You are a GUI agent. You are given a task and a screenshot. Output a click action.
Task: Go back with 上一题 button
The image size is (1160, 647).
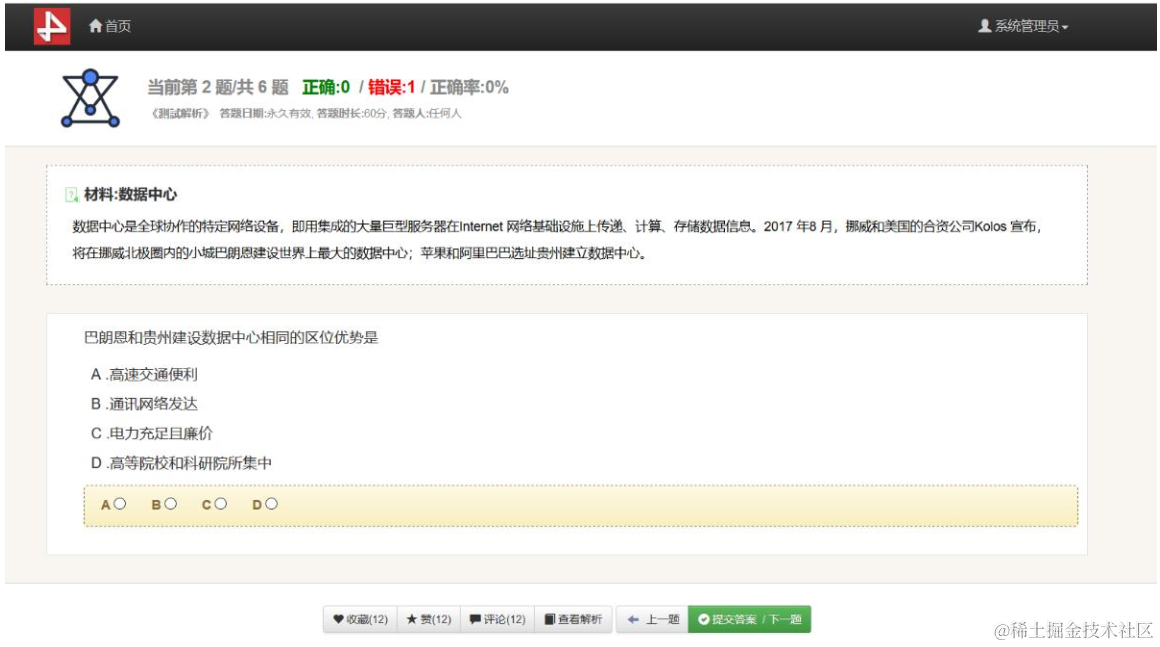click(652, 619)
